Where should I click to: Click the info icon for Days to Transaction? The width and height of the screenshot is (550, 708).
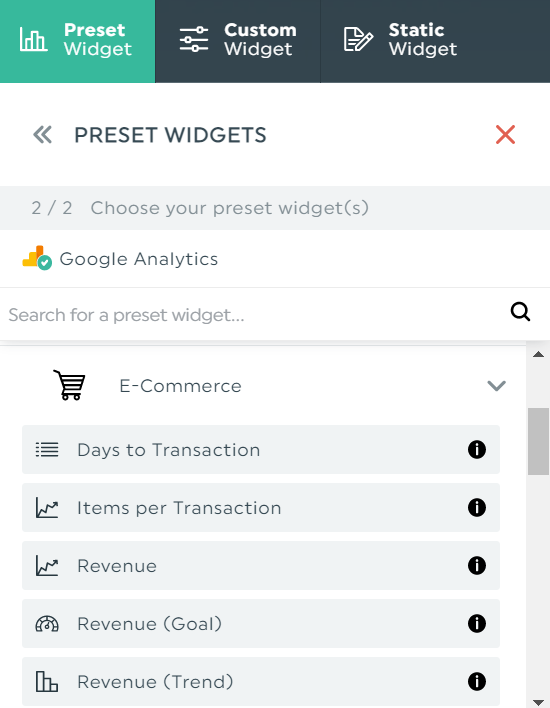click(x=476, y=450)
